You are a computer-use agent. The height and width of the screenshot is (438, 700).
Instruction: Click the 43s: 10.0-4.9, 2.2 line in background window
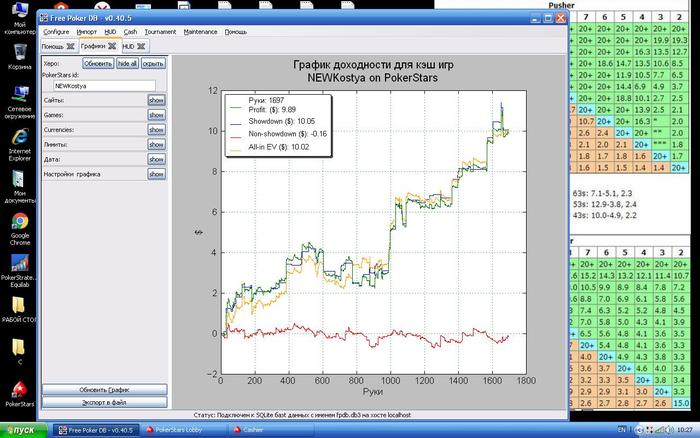click(604, 216)
